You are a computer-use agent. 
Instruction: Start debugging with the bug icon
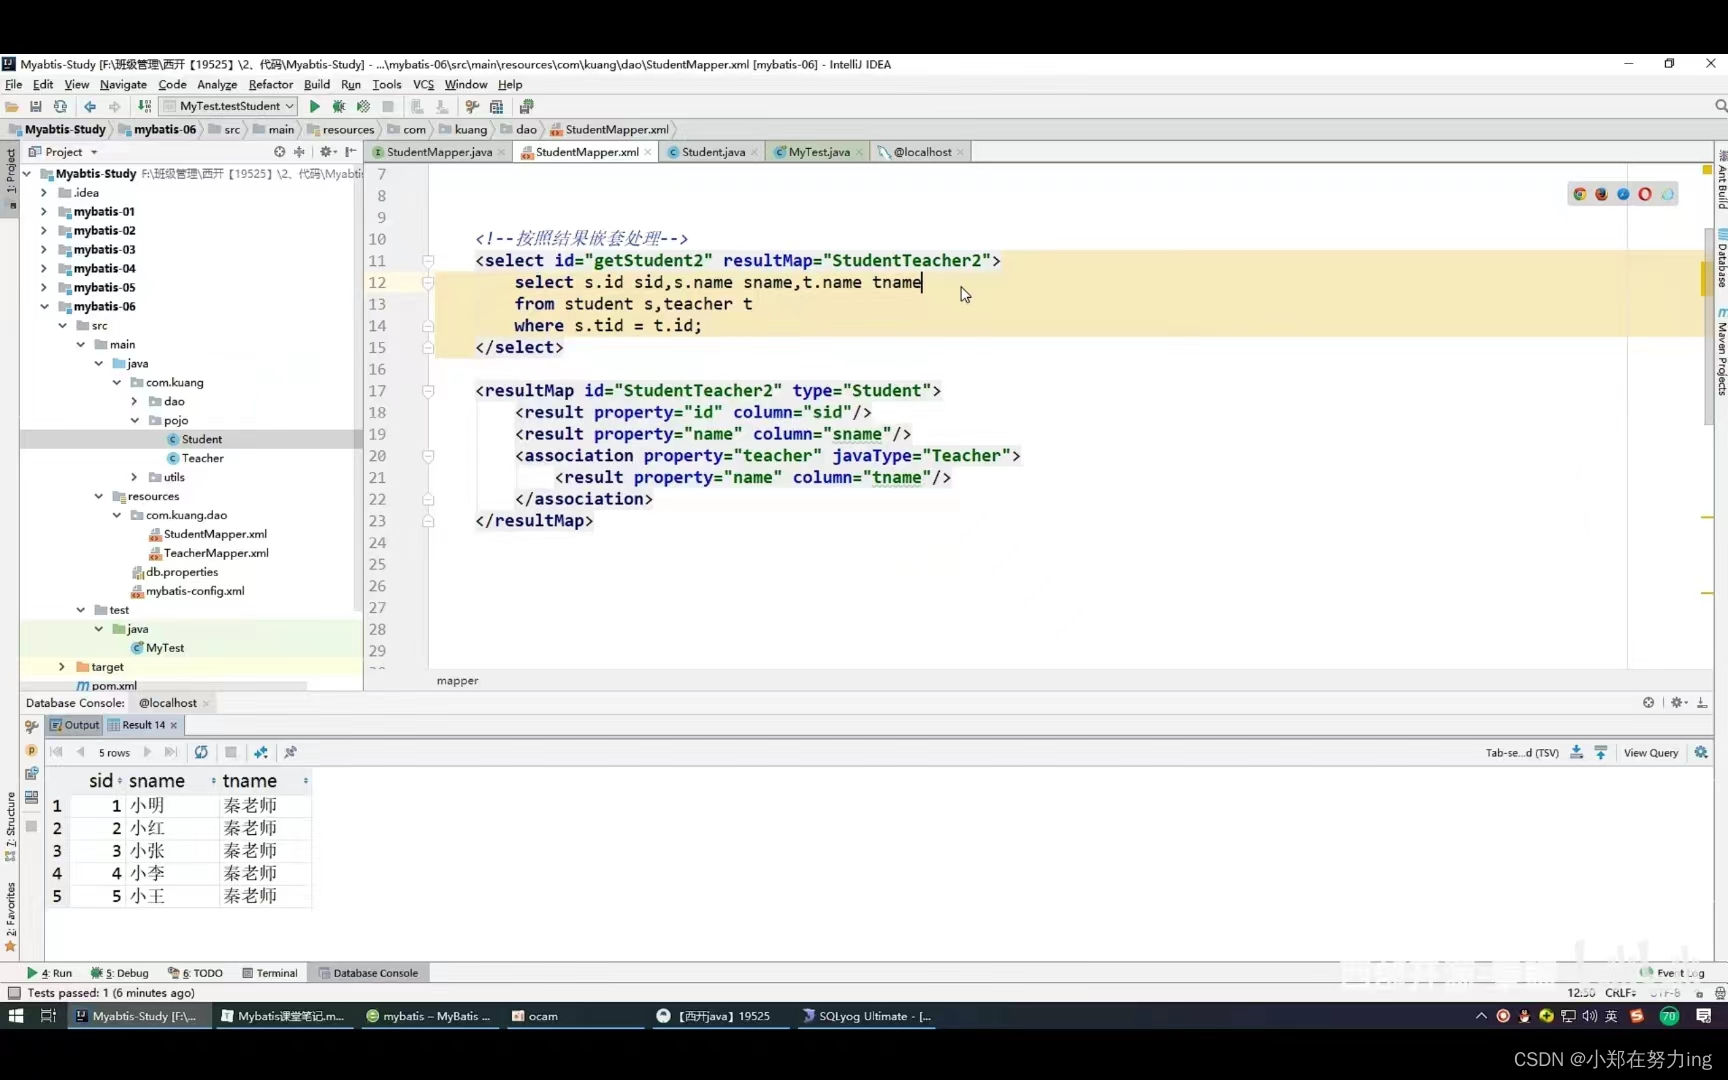point(339,106)
